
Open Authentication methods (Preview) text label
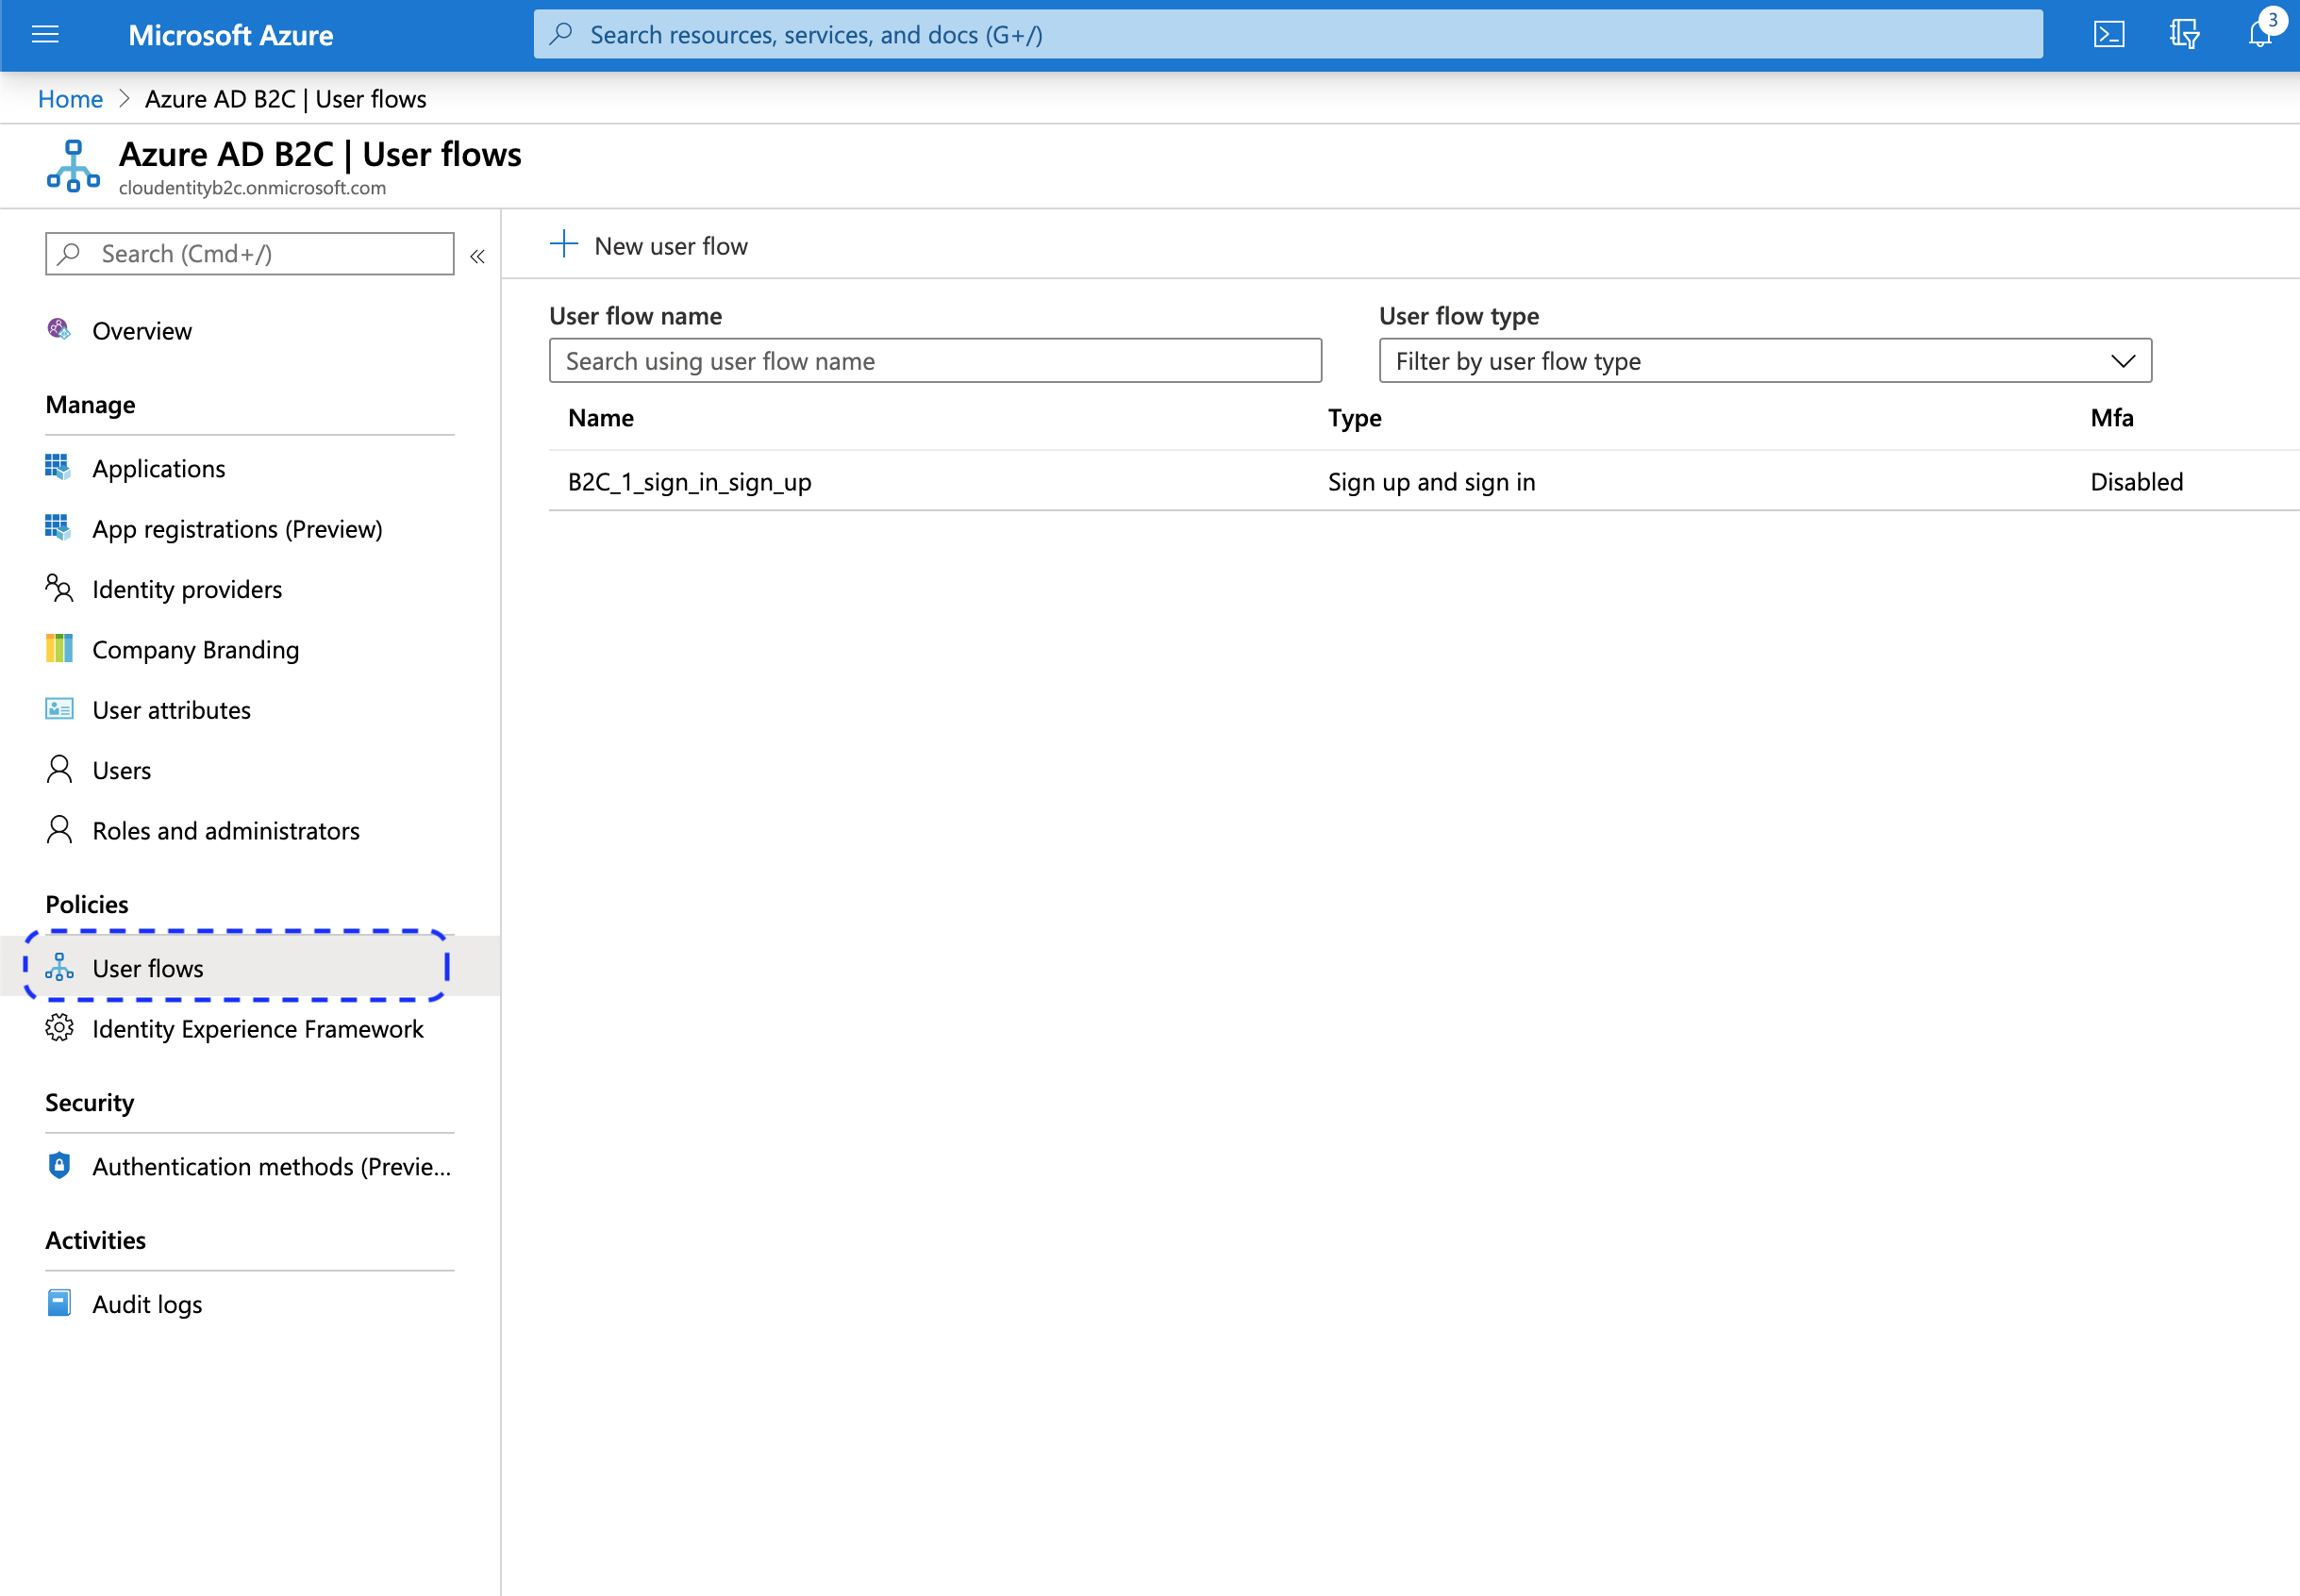(x=271, y=1166)
